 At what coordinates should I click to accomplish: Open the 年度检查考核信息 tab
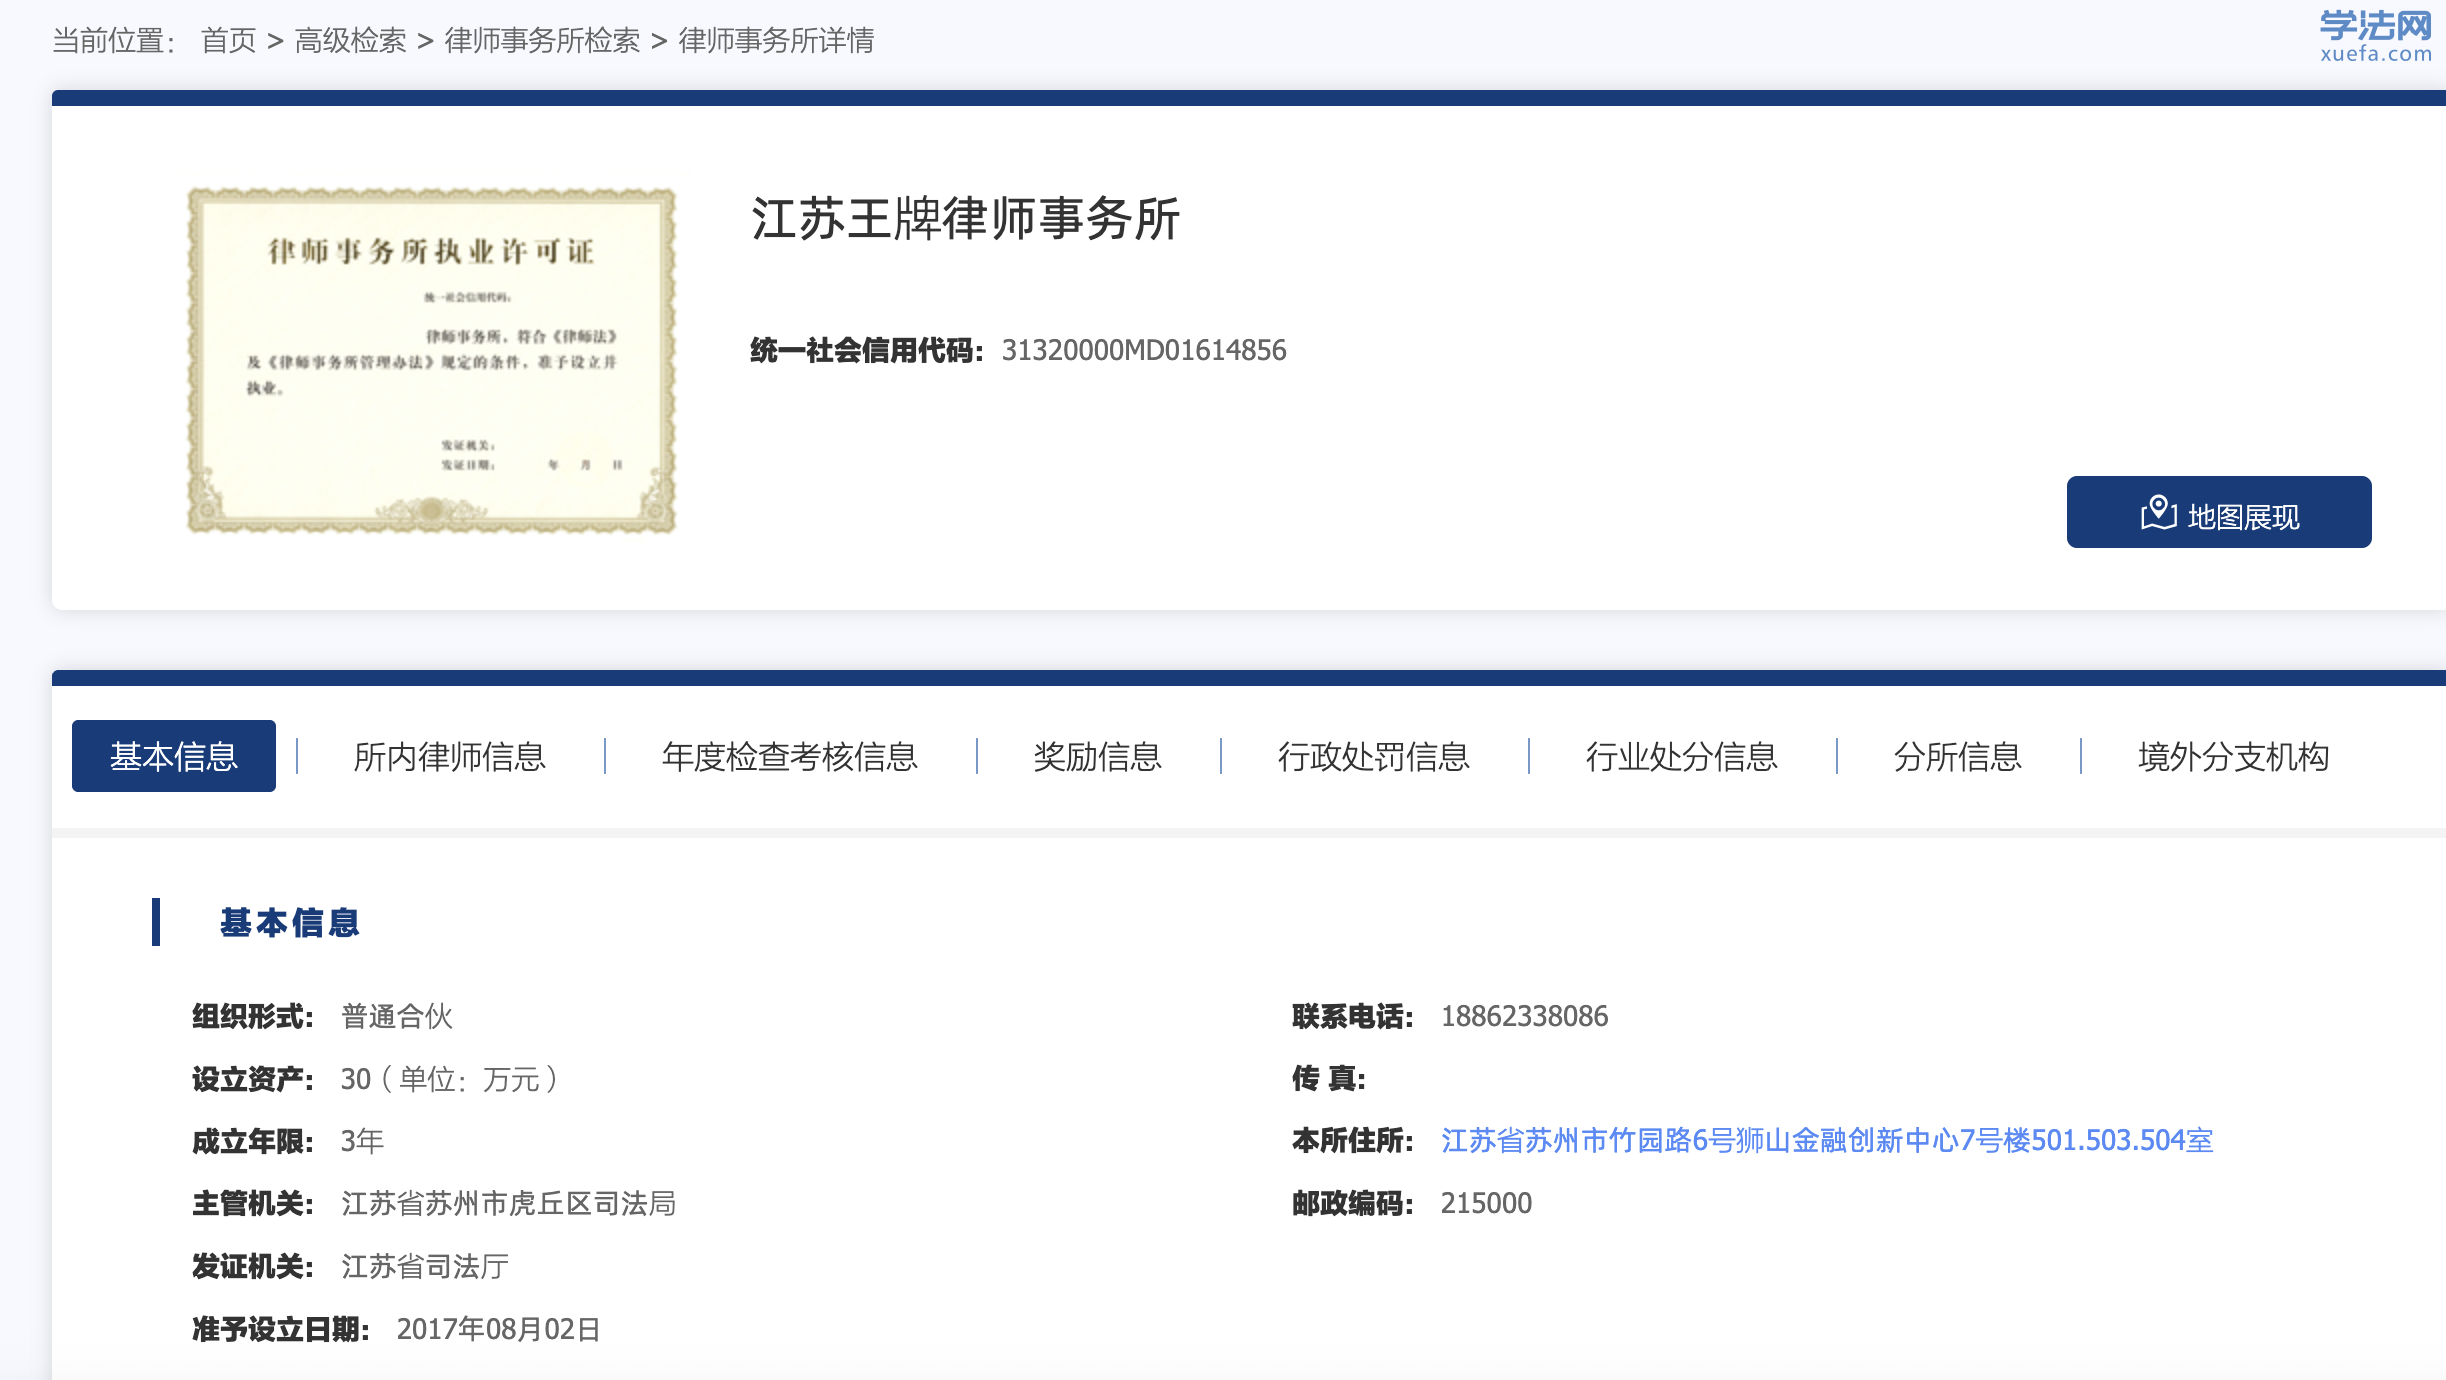[x=790, y=757]
